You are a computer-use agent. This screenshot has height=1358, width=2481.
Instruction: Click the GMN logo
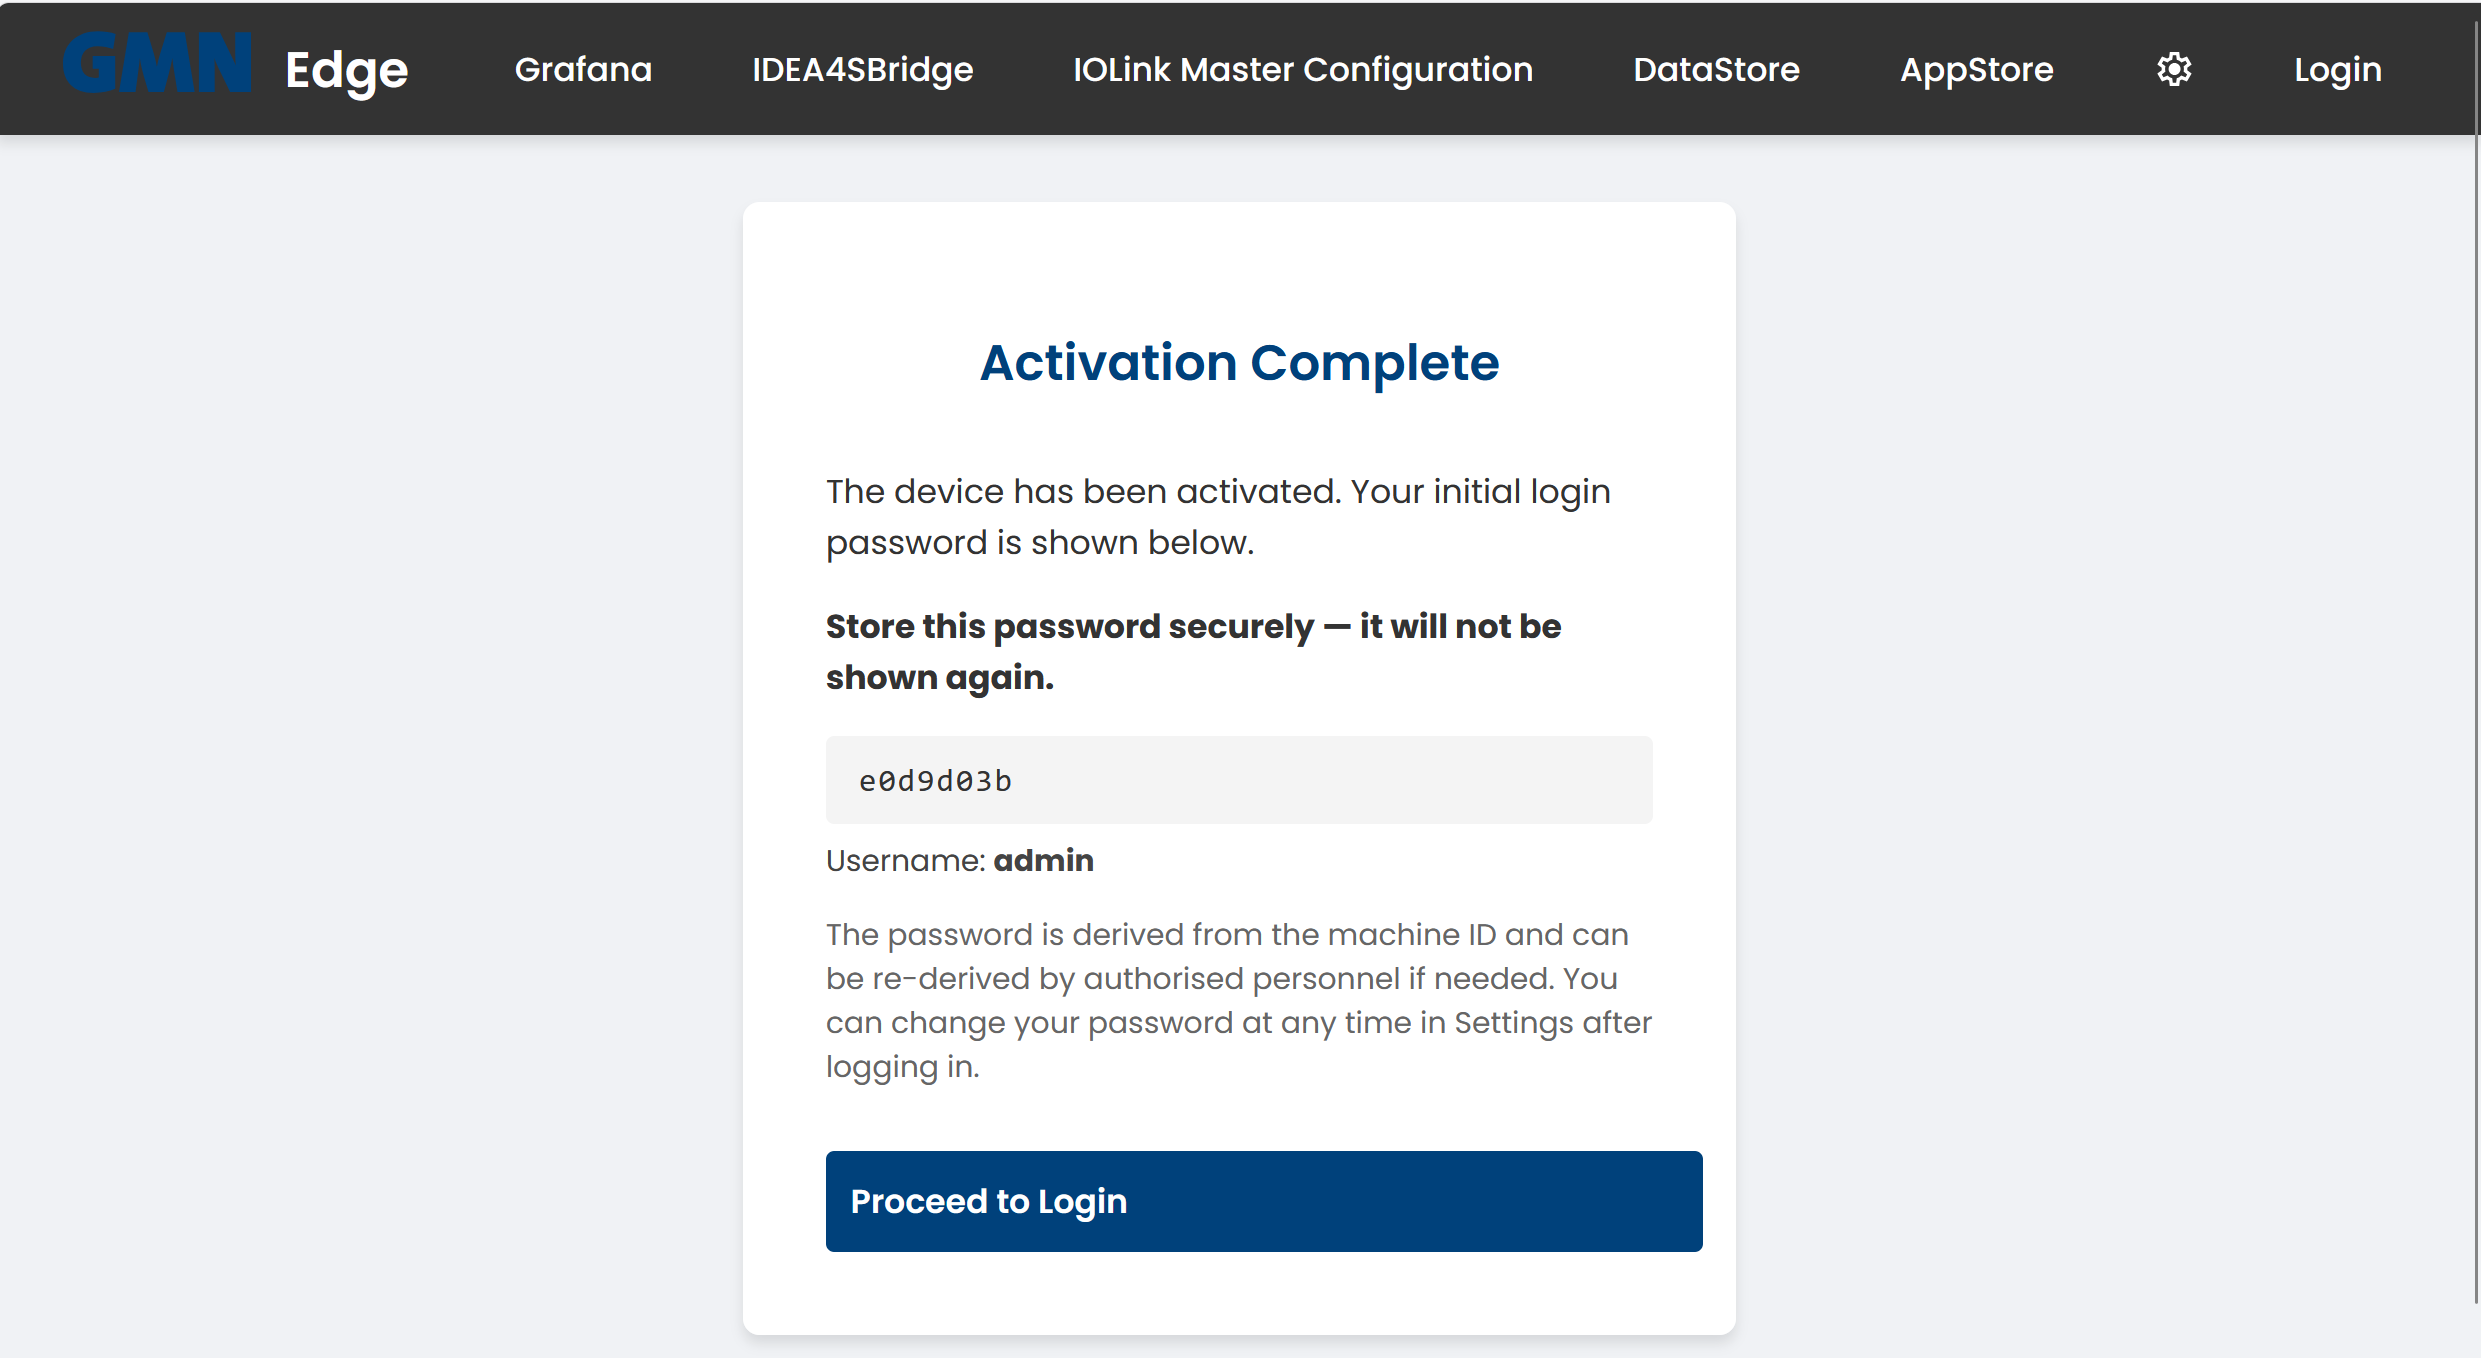click(x=157, y=65)
